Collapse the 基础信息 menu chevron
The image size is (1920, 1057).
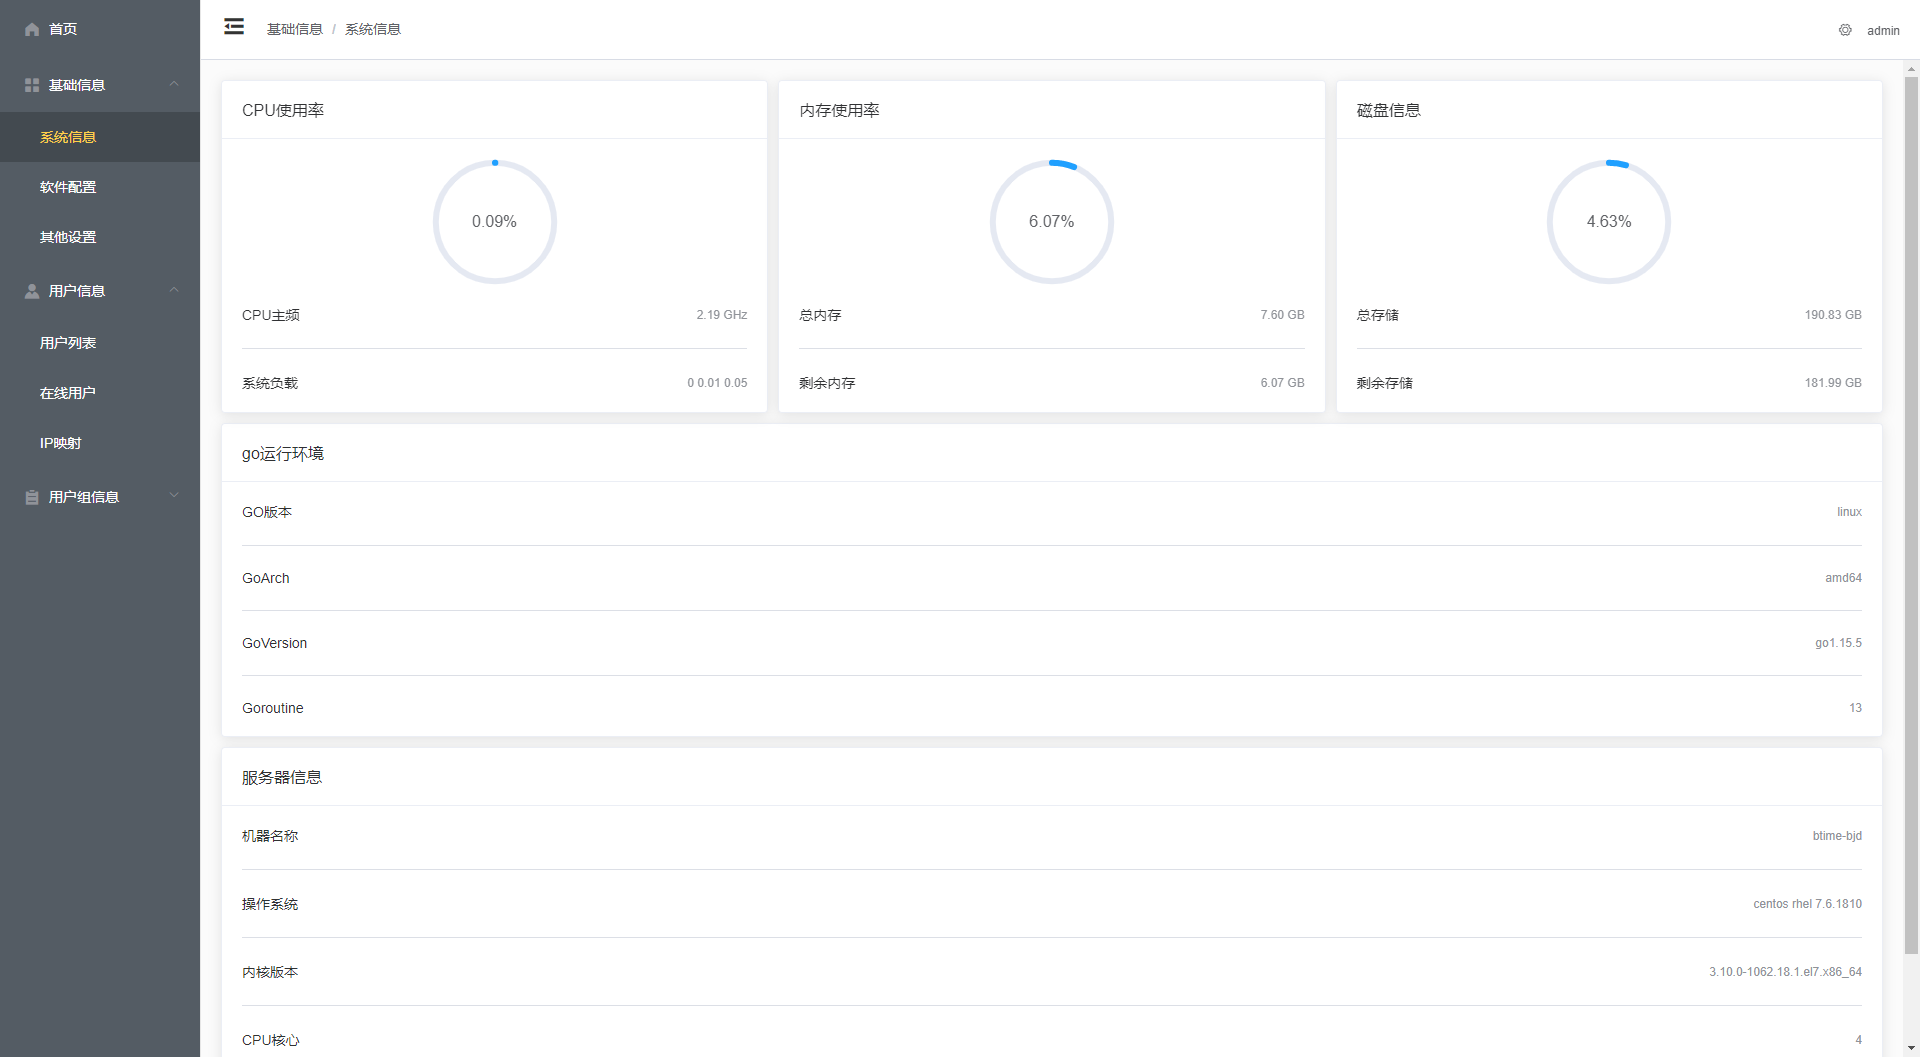(174, 84)
